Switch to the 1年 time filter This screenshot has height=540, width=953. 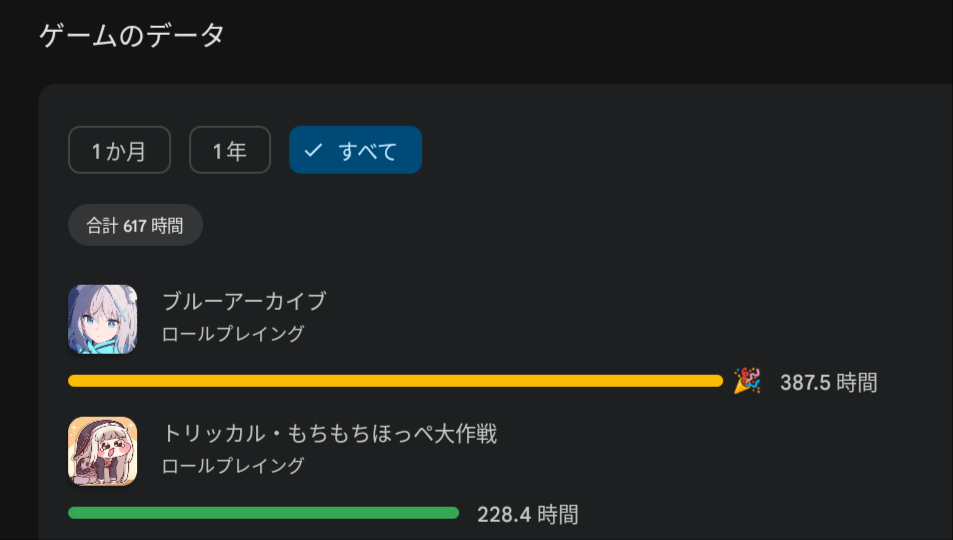pos(230,150)
